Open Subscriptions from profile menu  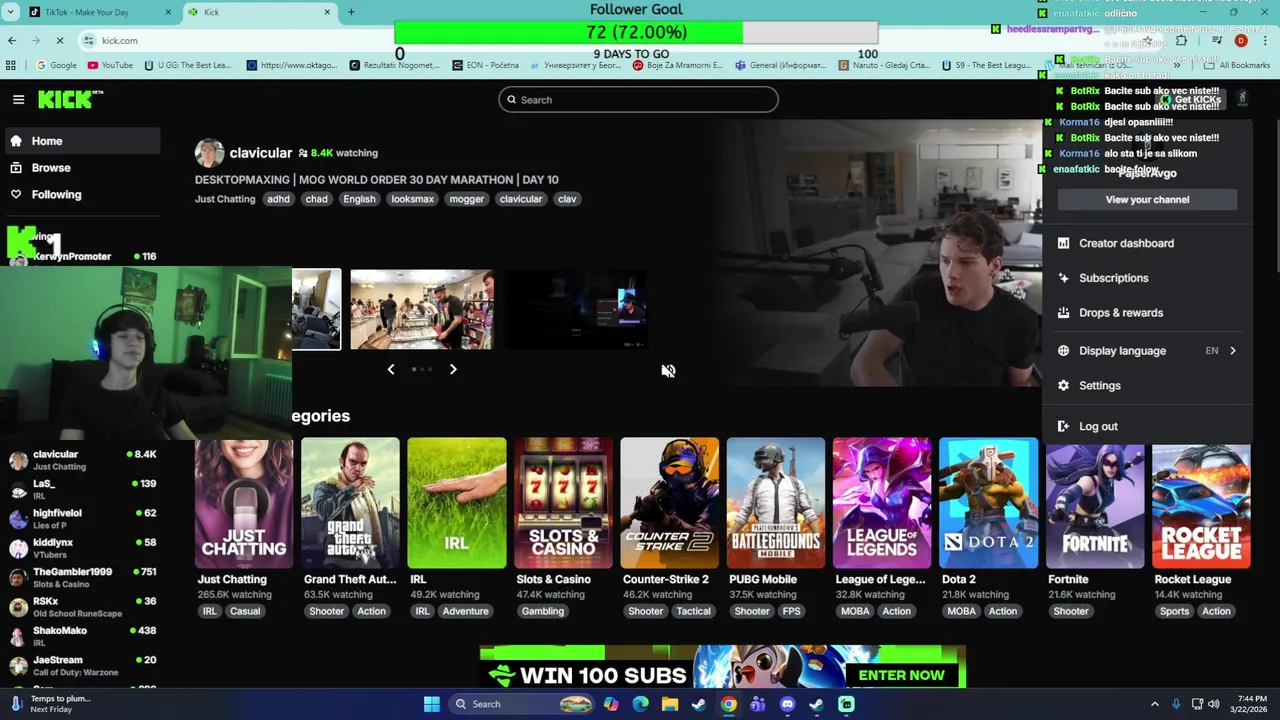click(x=1147, y=278)
